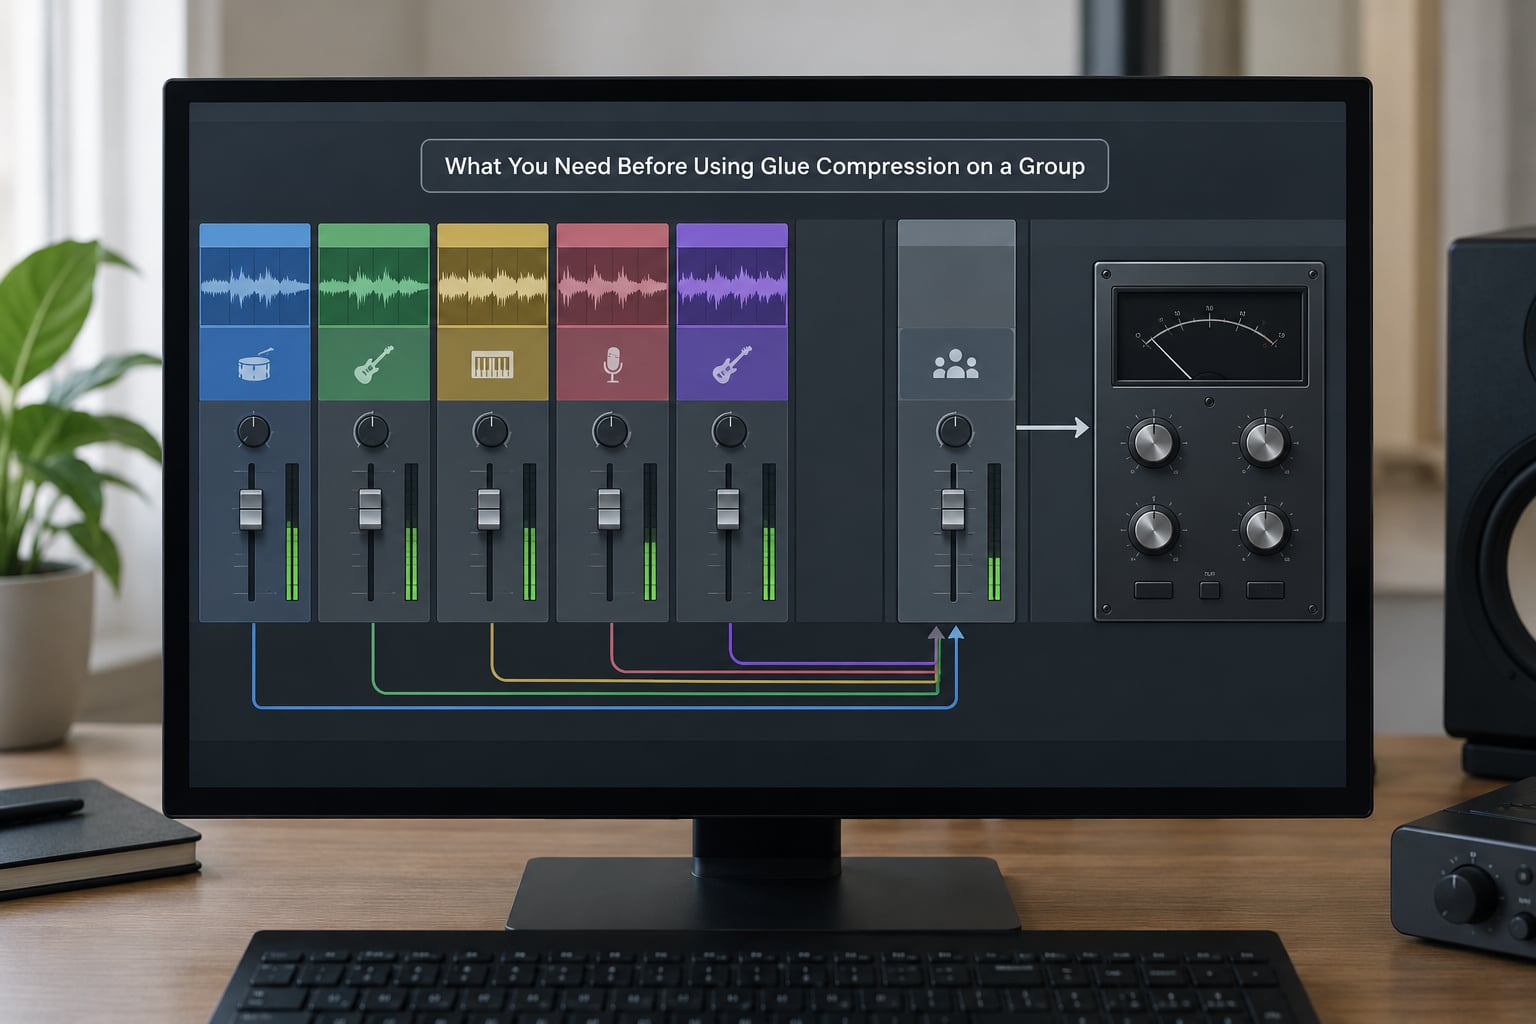The image size is (1536, 1024).
Task: Click the compressor bottom-left knob
Action: point(1153,530)
